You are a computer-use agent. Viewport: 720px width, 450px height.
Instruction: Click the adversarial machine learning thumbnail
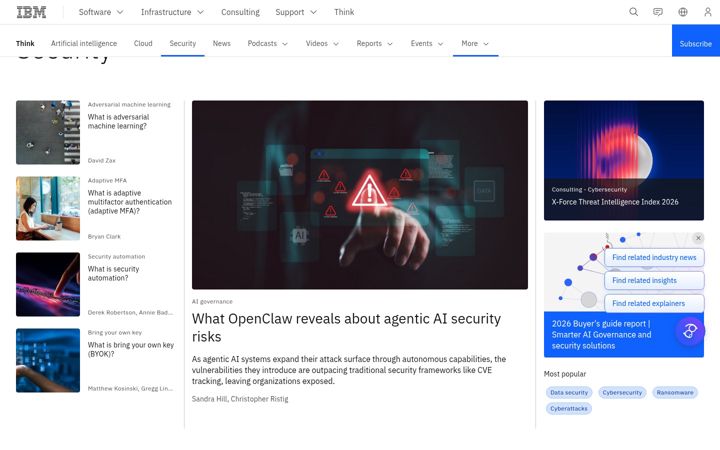48,133
